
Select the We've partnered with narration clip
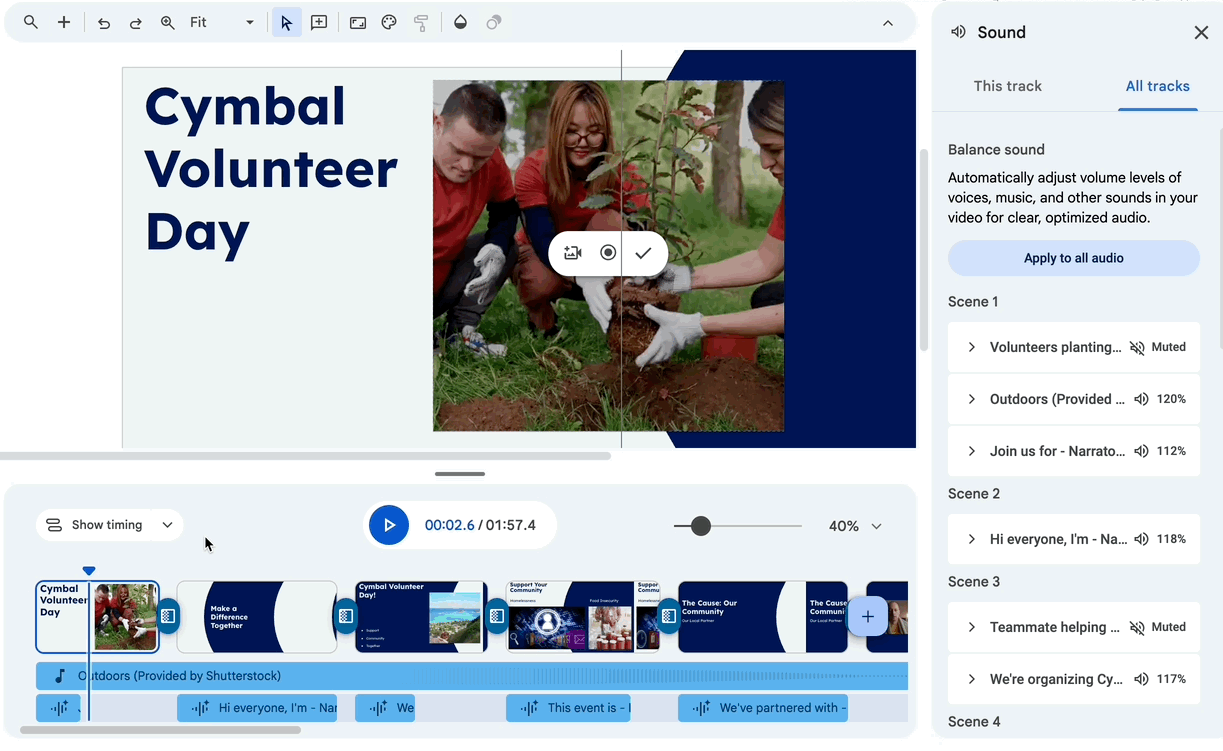(x=763, y=708)
